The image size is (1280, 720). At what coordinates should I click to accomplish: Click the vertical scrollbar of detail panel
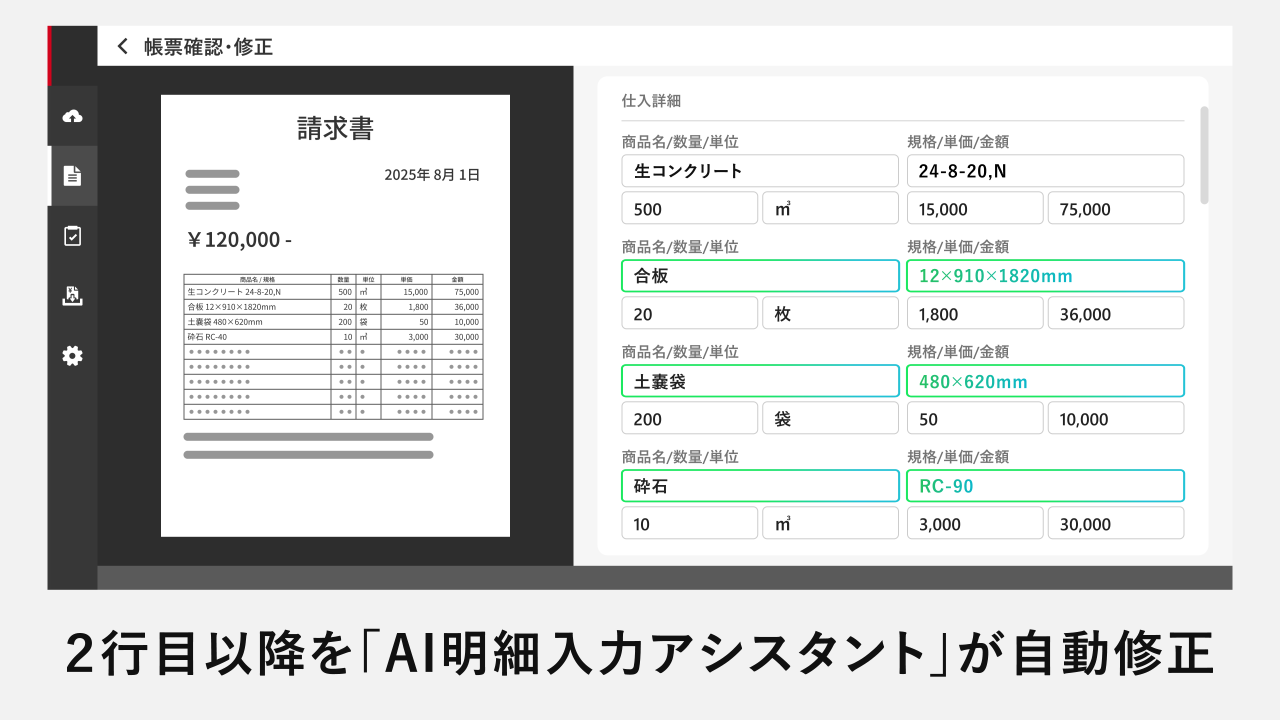(x=1204, y=155)
